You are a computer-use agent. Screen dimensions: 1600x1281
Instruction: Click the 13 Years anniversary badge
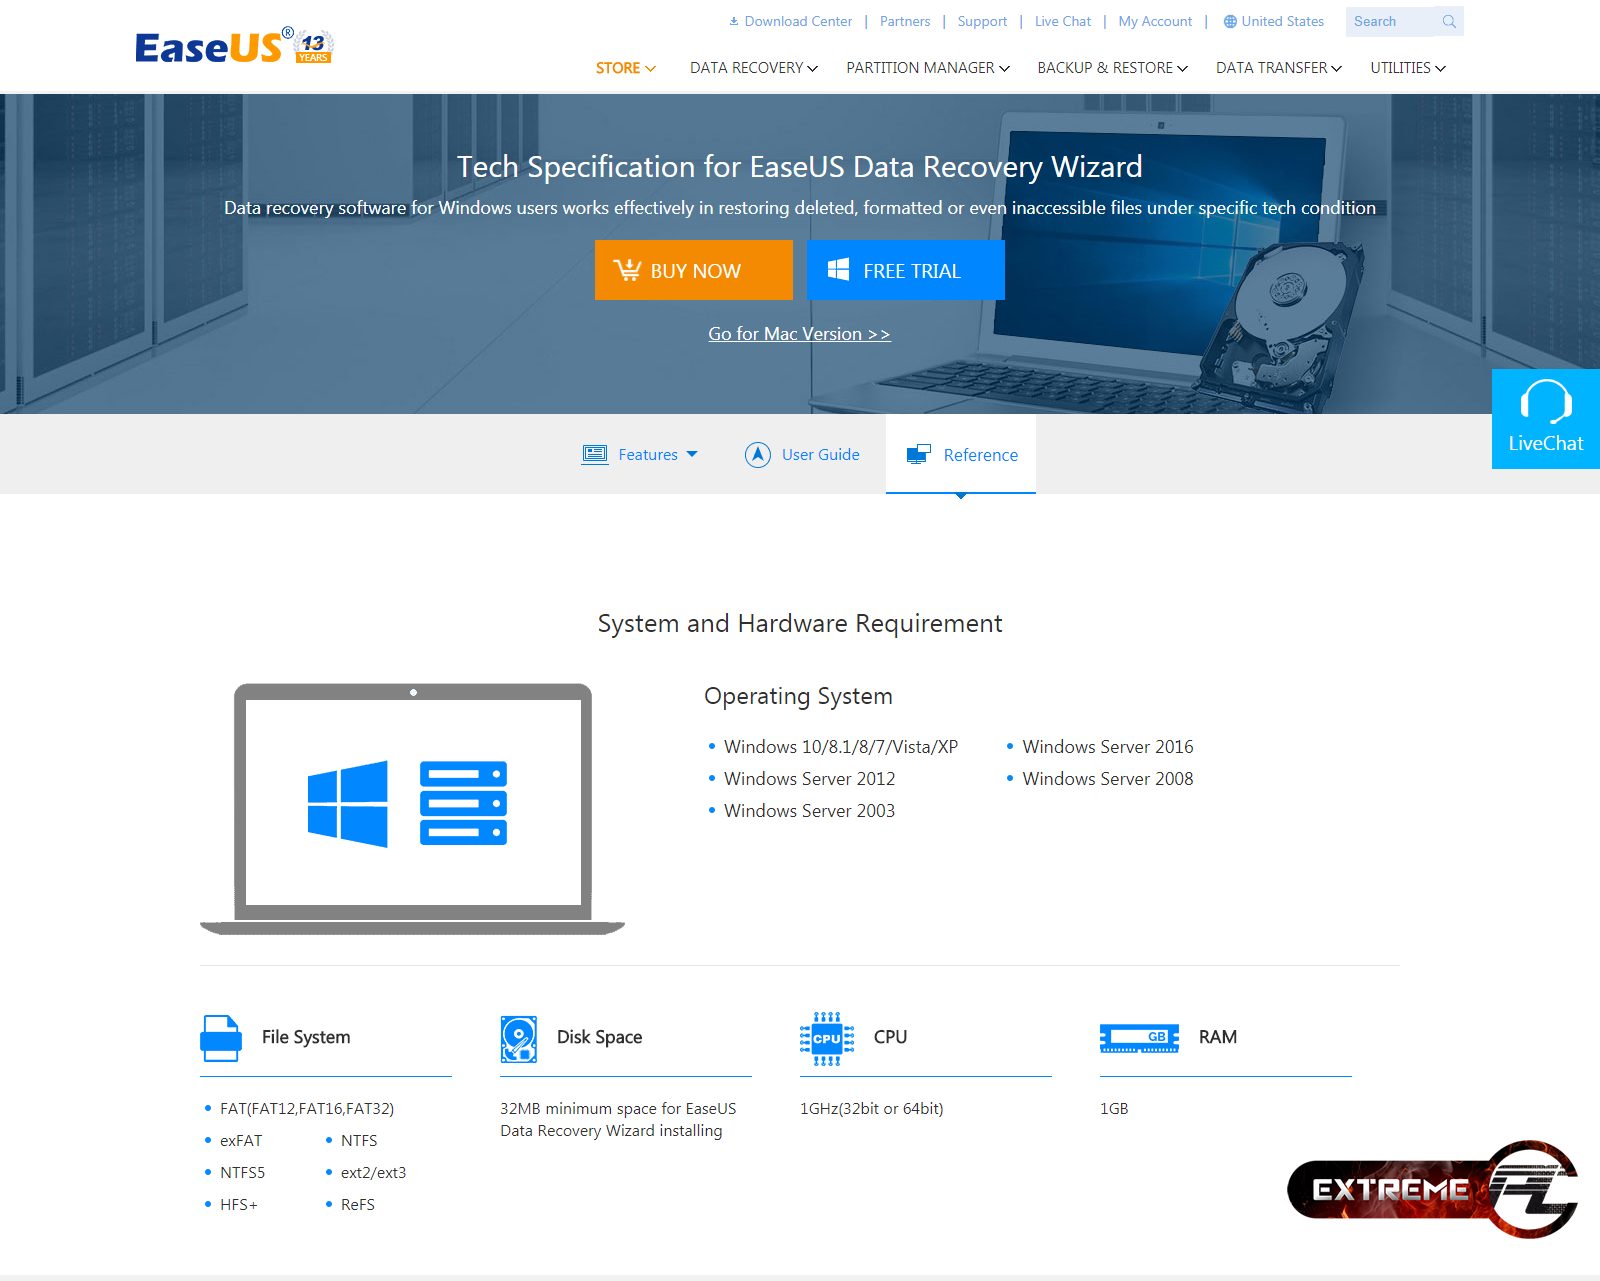tap(314, 47)
